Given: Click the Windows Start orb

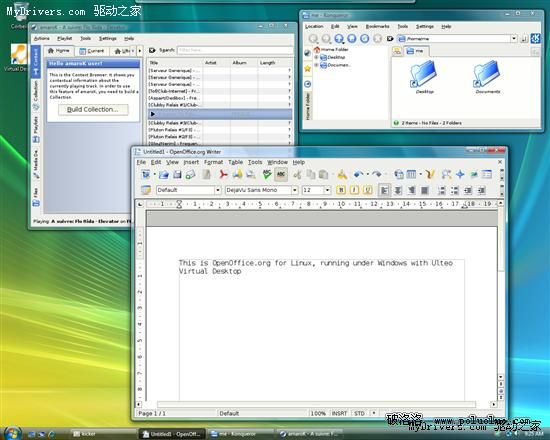Looking at the screenshot, I should pyautogui.click(x=12, y=433).
